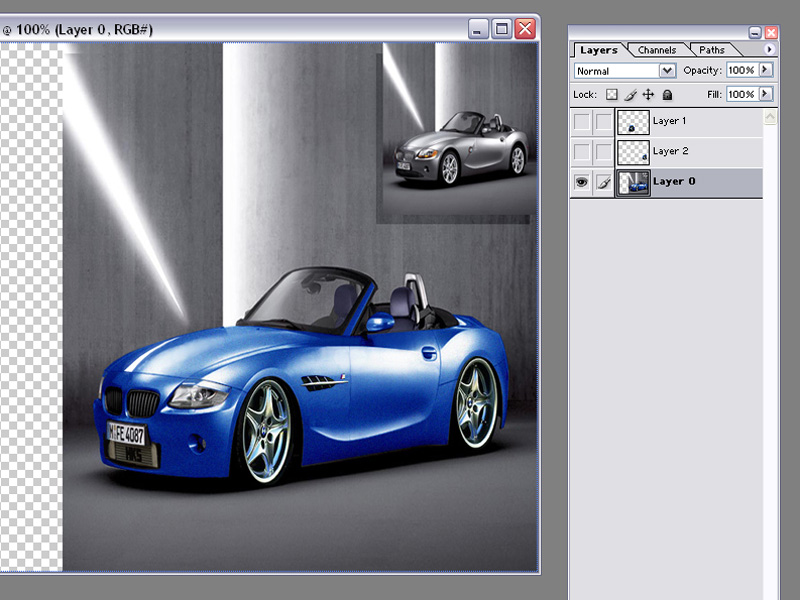Open the Fill slider arrow
The height and width of the screenshot is (600, 800).
click(x=765, y=94)
